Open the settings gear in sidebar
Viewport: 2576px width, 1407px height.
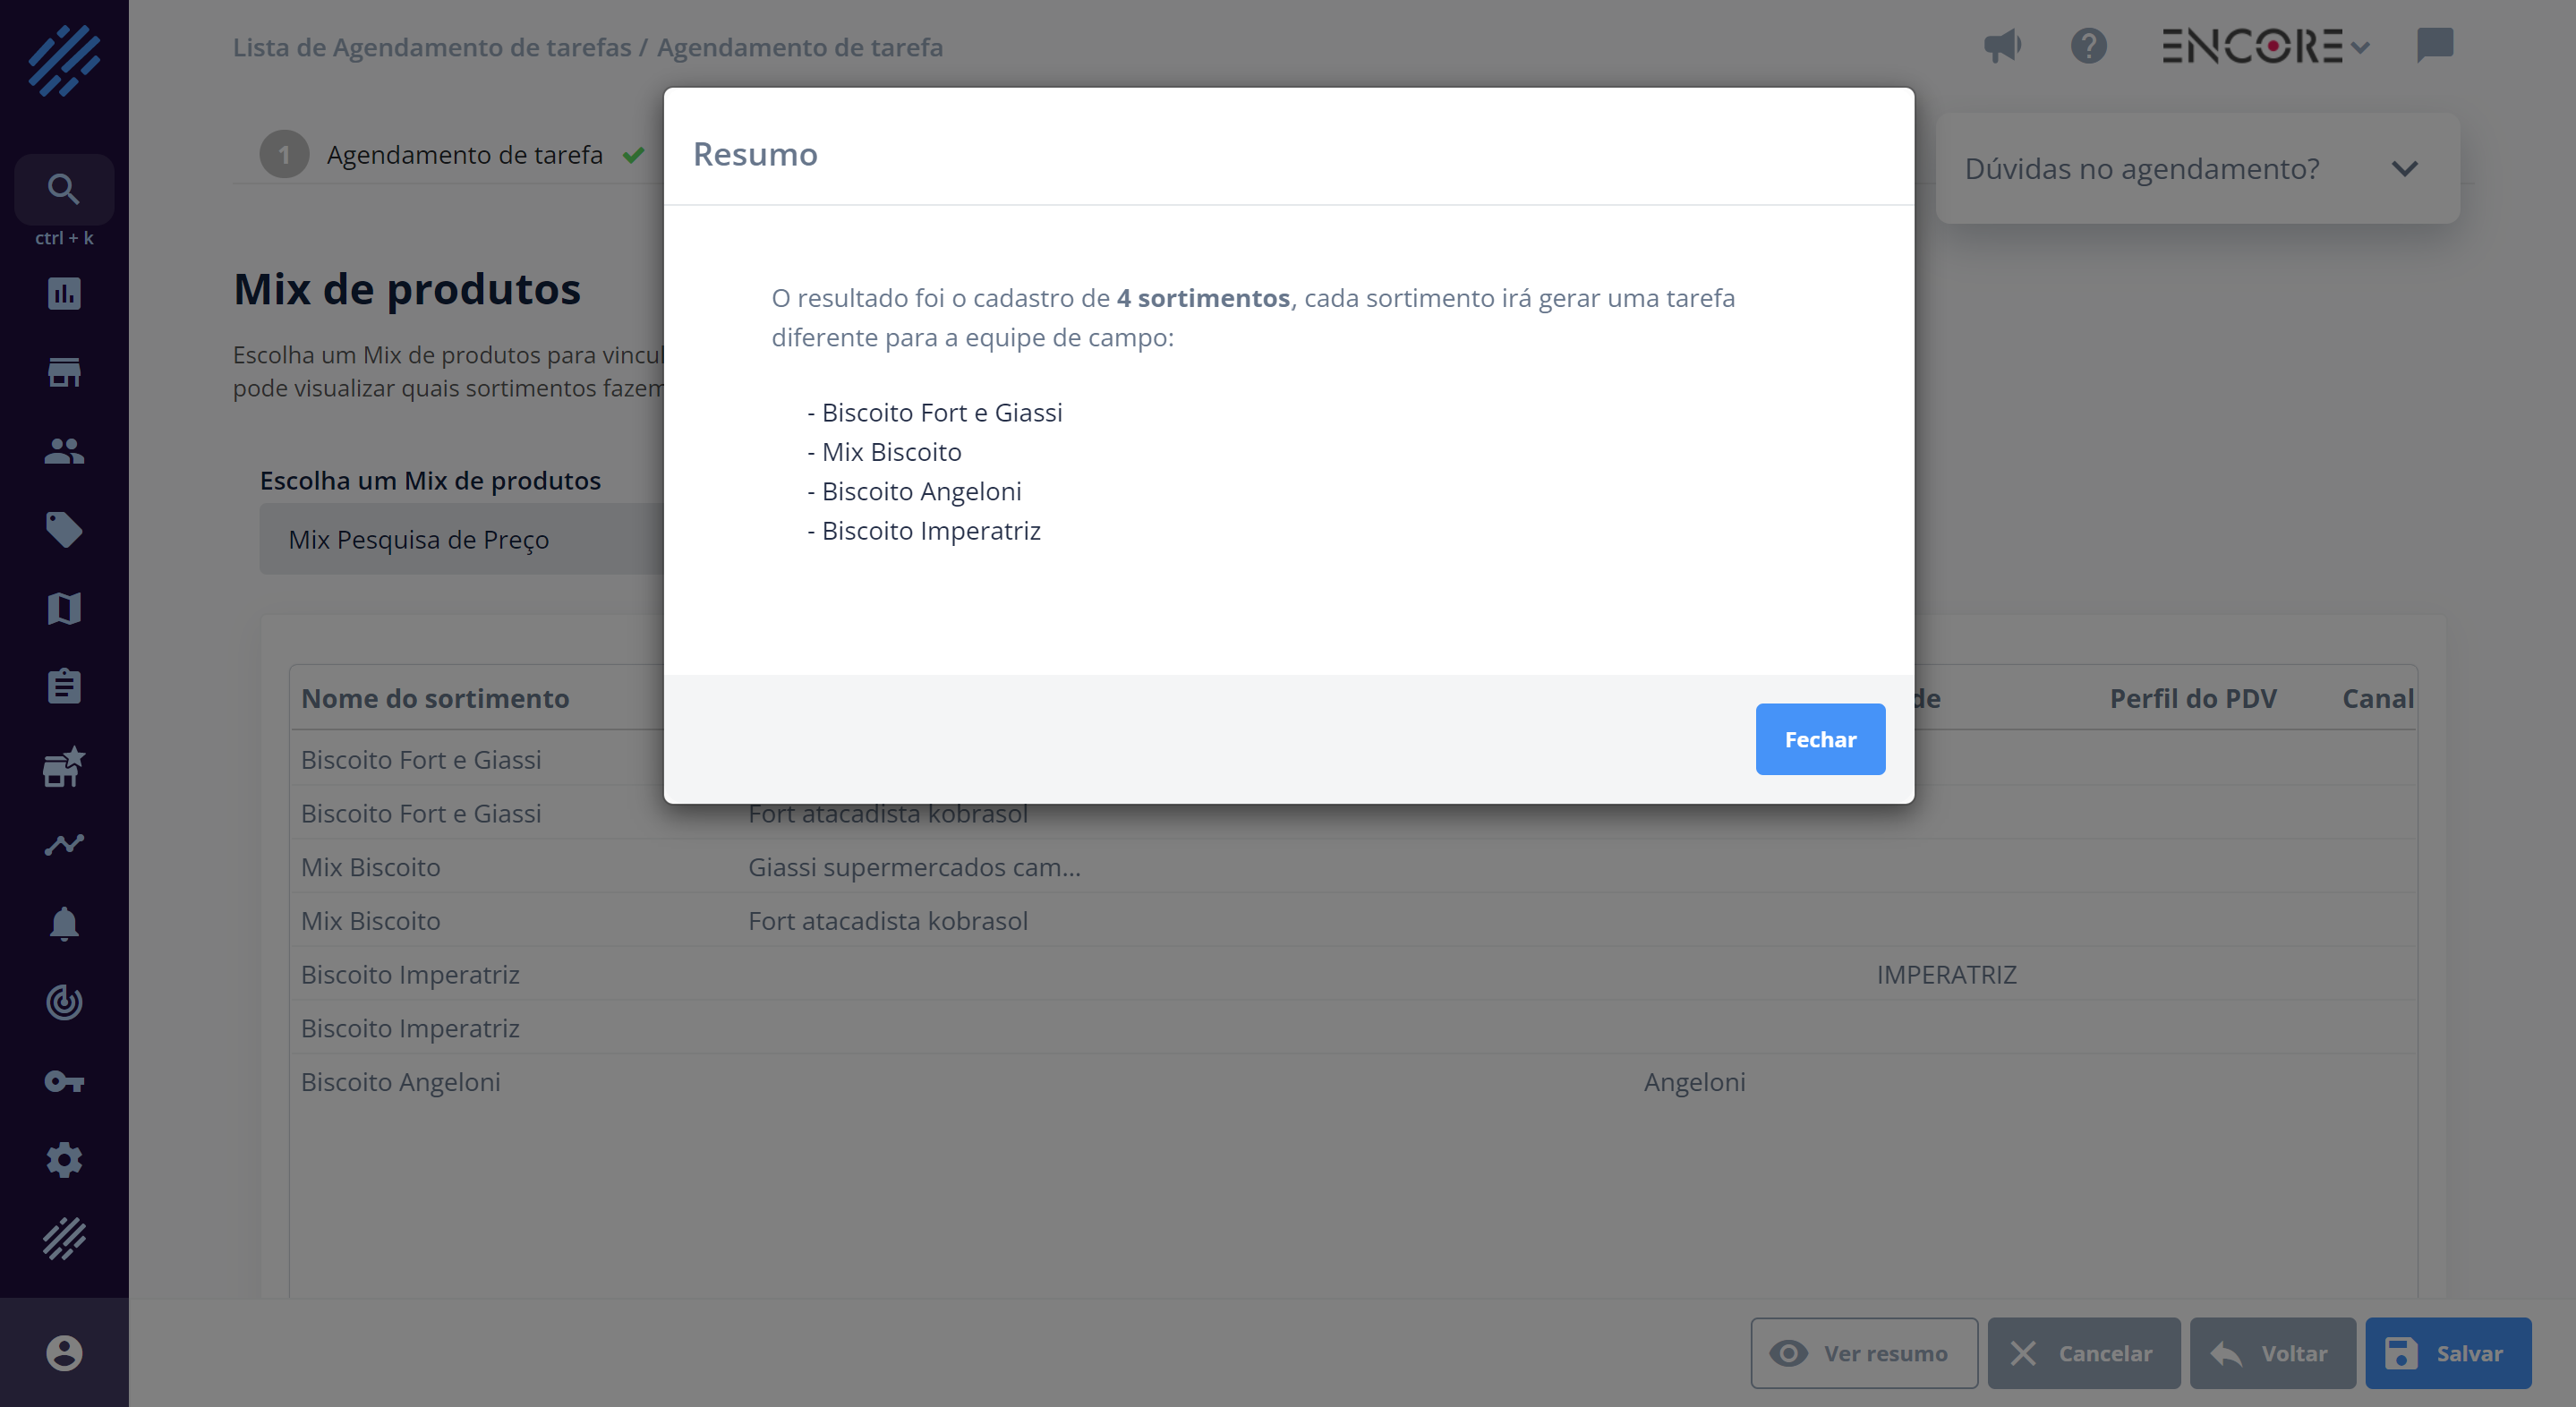[64, 1160]
